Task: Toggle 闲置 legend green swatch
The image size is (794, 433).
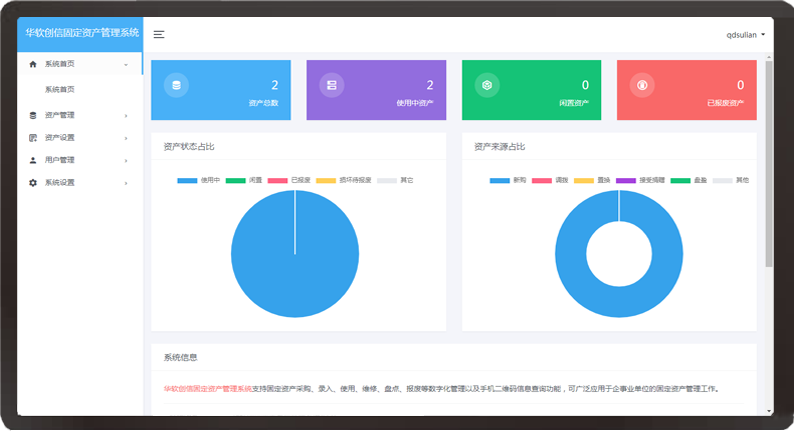Action: [x=235, y=180]
